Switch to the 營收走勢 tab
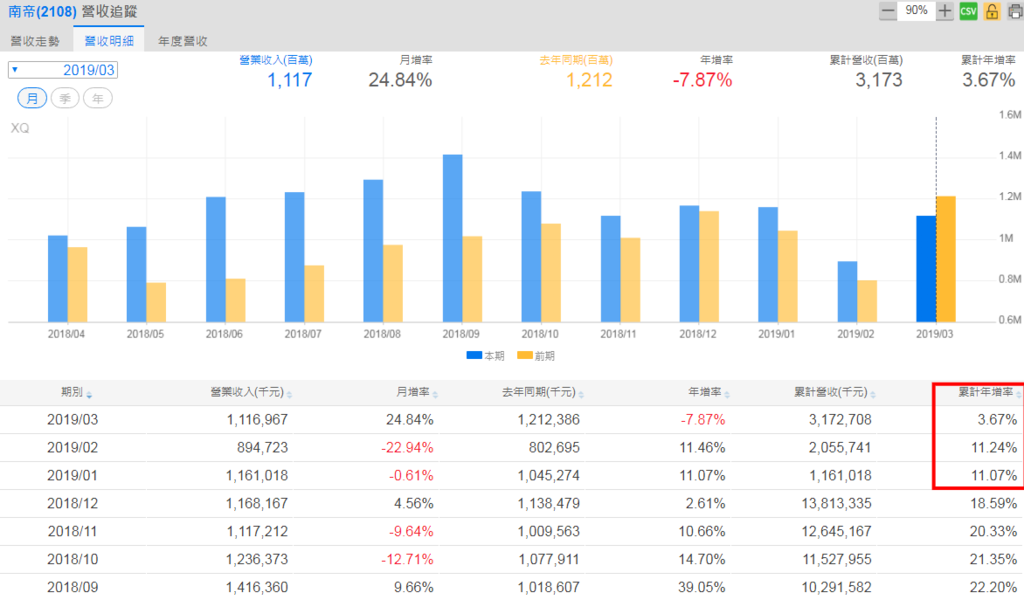This screenshot has width=1024, height=600. tap(35, 41)
